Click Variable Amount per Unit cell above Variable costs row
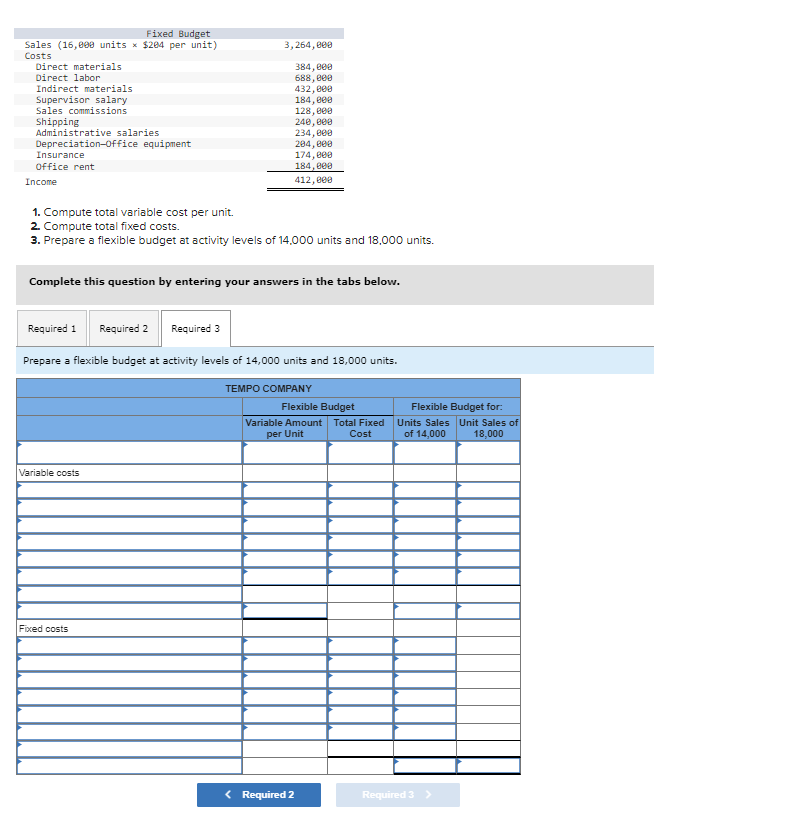Viewport: 804px width, 821px height. pyautogui.click(x=285, y=452)
